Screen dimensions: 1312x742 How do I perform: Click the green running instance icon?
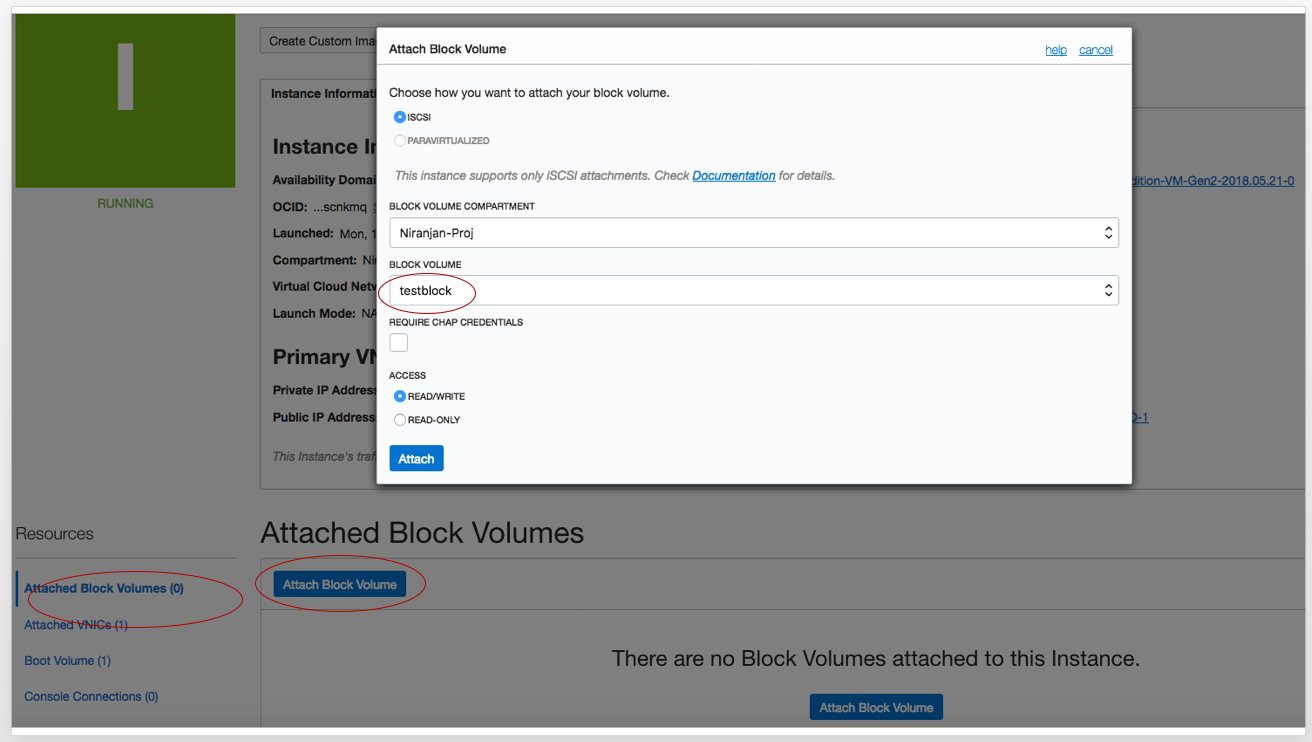125,101
